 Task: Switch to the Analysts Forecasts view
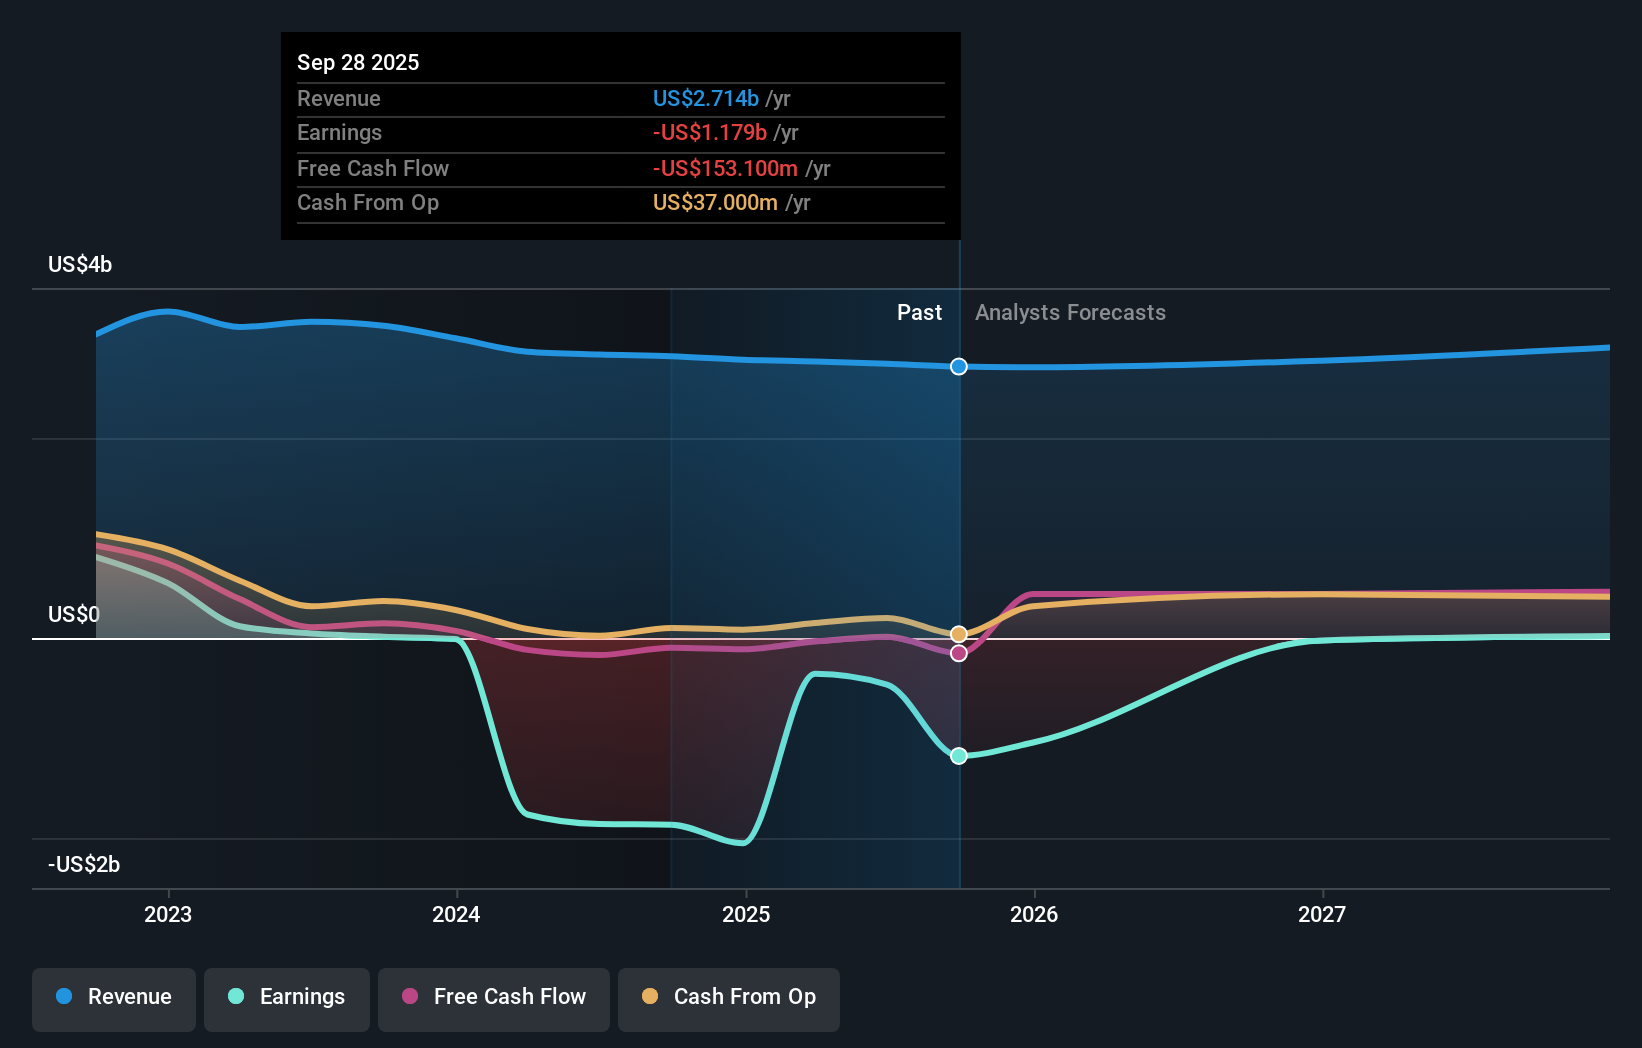pyautogui.click(x=1070, y=312)
